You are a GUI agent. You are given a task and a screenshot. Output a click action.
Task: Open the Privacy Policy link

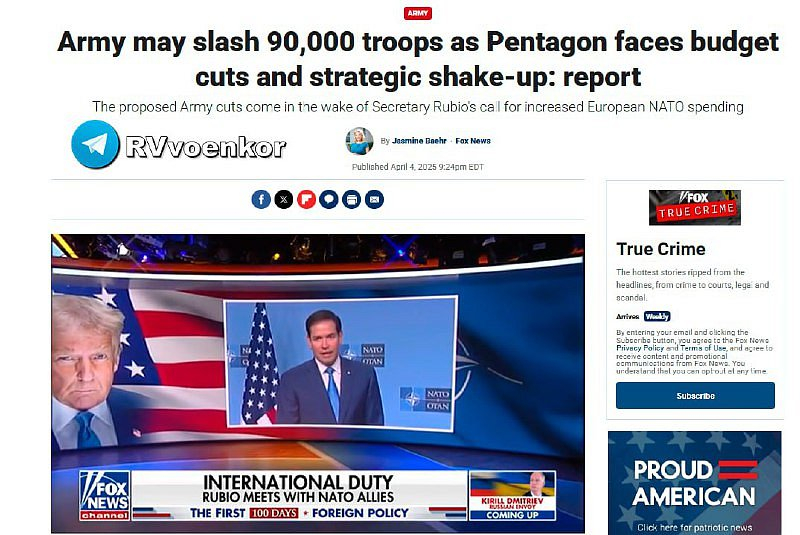[x=640, y=348]
